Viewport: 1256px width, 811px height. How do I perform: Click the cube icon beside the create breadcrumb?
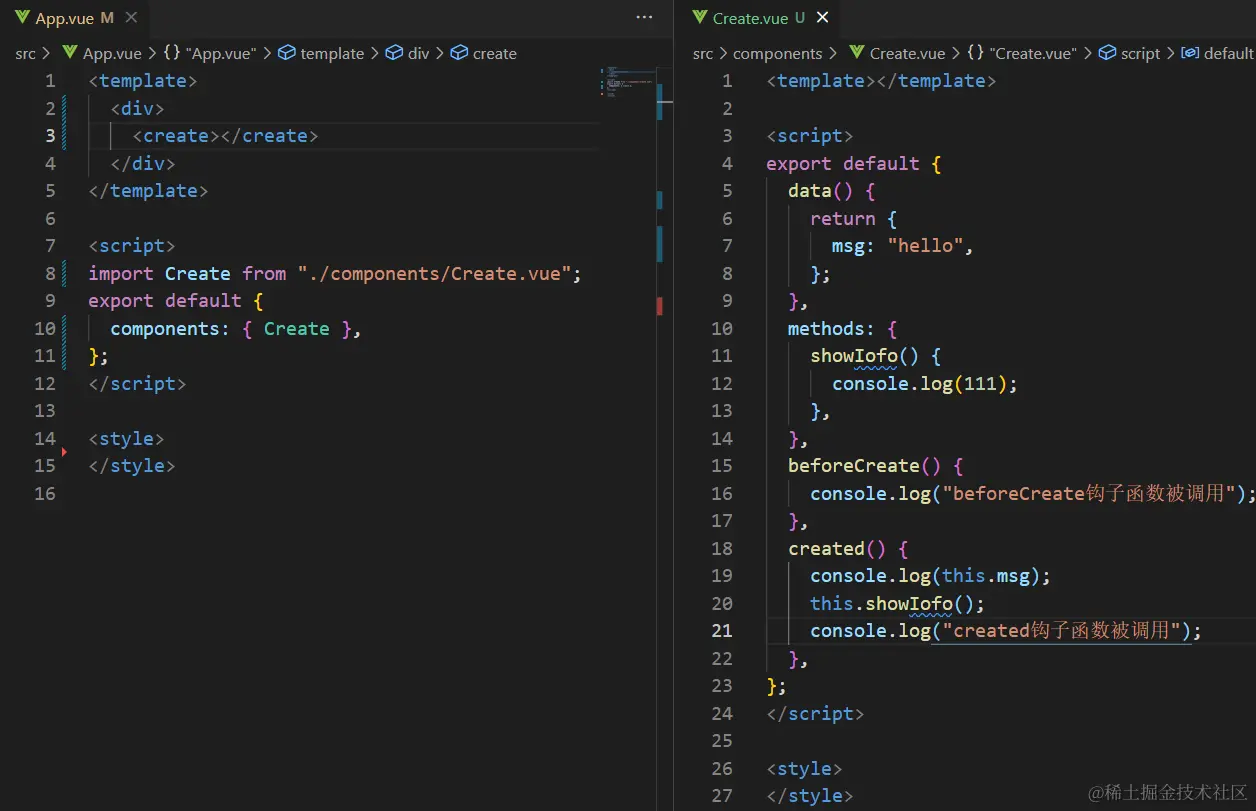point(458,53)
